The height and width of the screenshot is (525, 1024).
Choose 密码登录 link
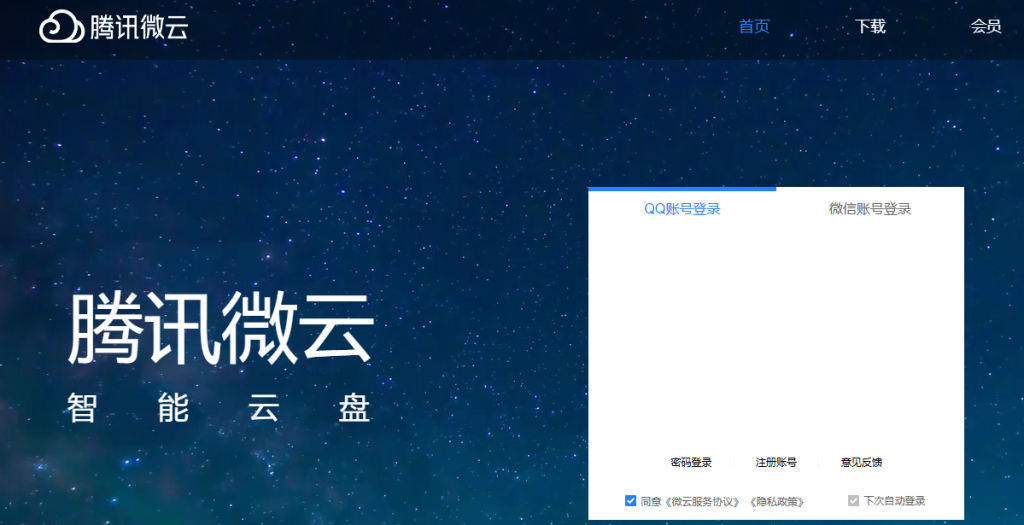(x=691, y=462)
